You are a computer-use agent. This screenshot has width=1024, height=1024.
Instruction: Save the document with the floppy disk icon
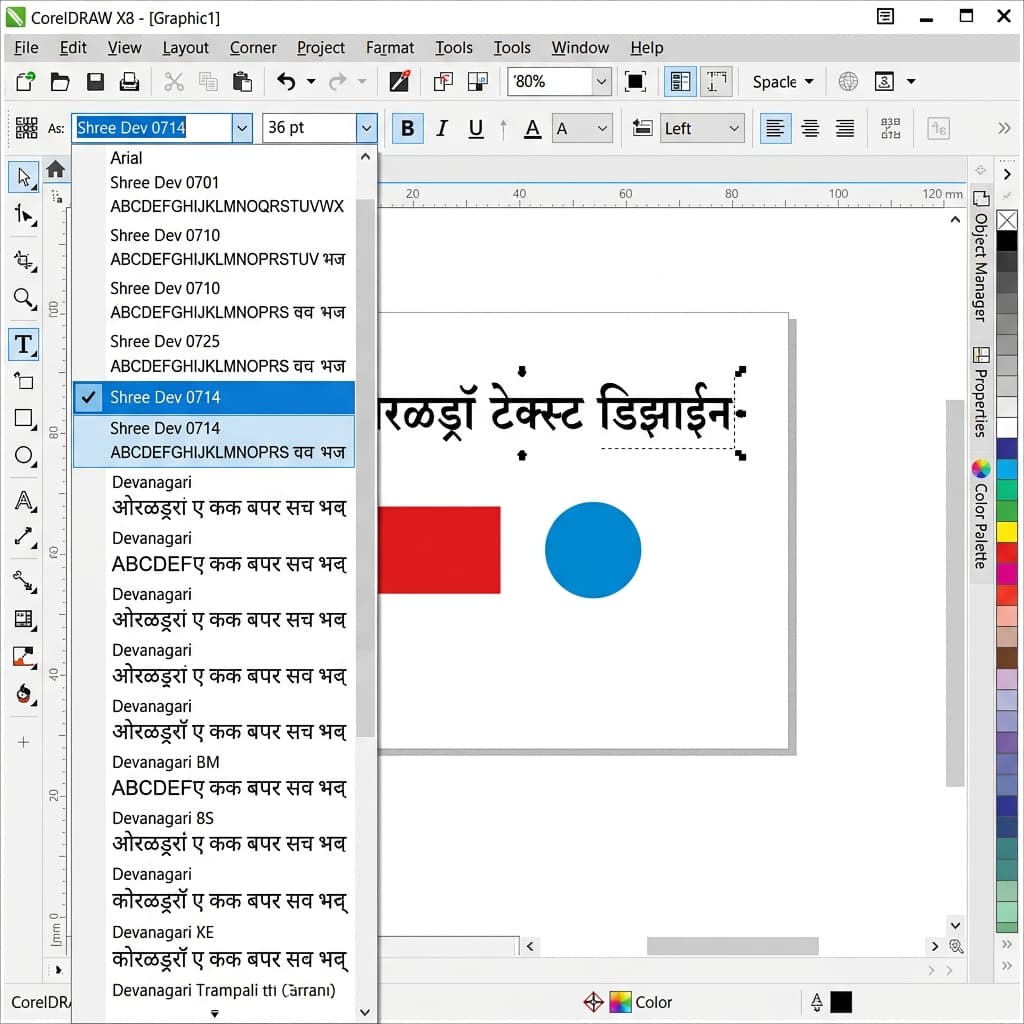95,82
